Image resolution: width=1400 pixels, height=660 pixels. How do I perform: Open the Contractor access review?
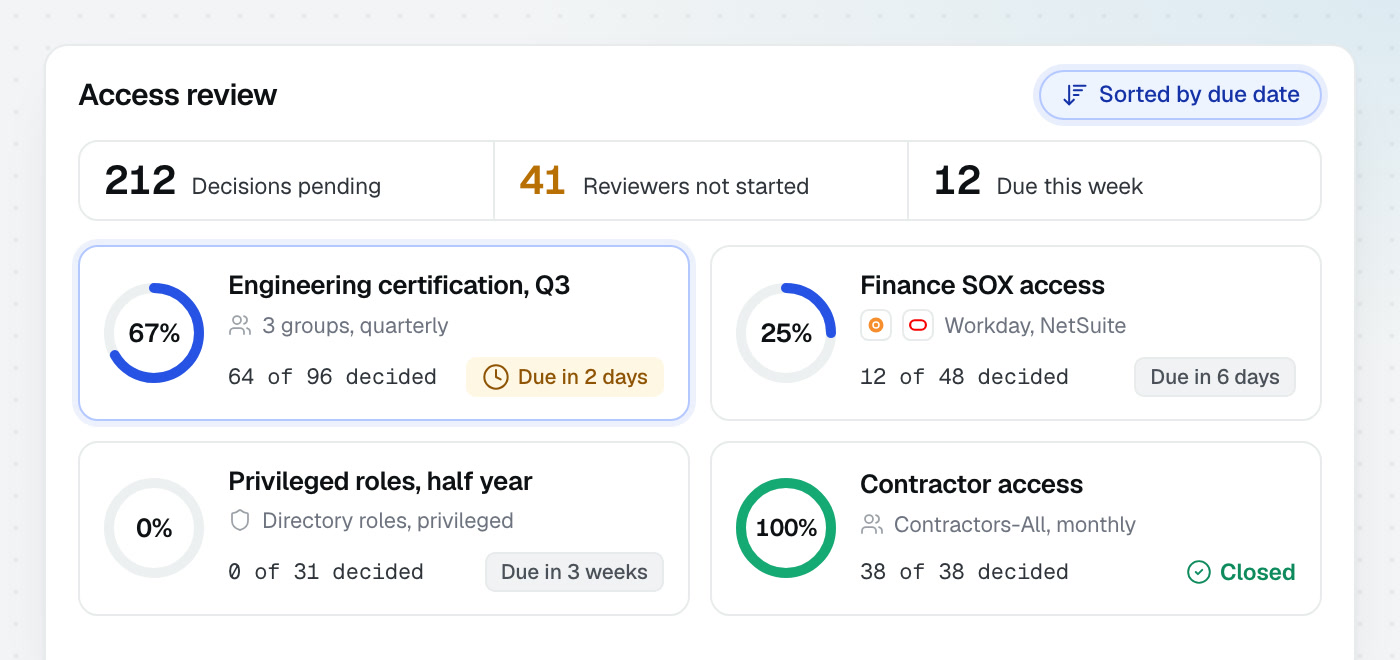pos(1016,528)
